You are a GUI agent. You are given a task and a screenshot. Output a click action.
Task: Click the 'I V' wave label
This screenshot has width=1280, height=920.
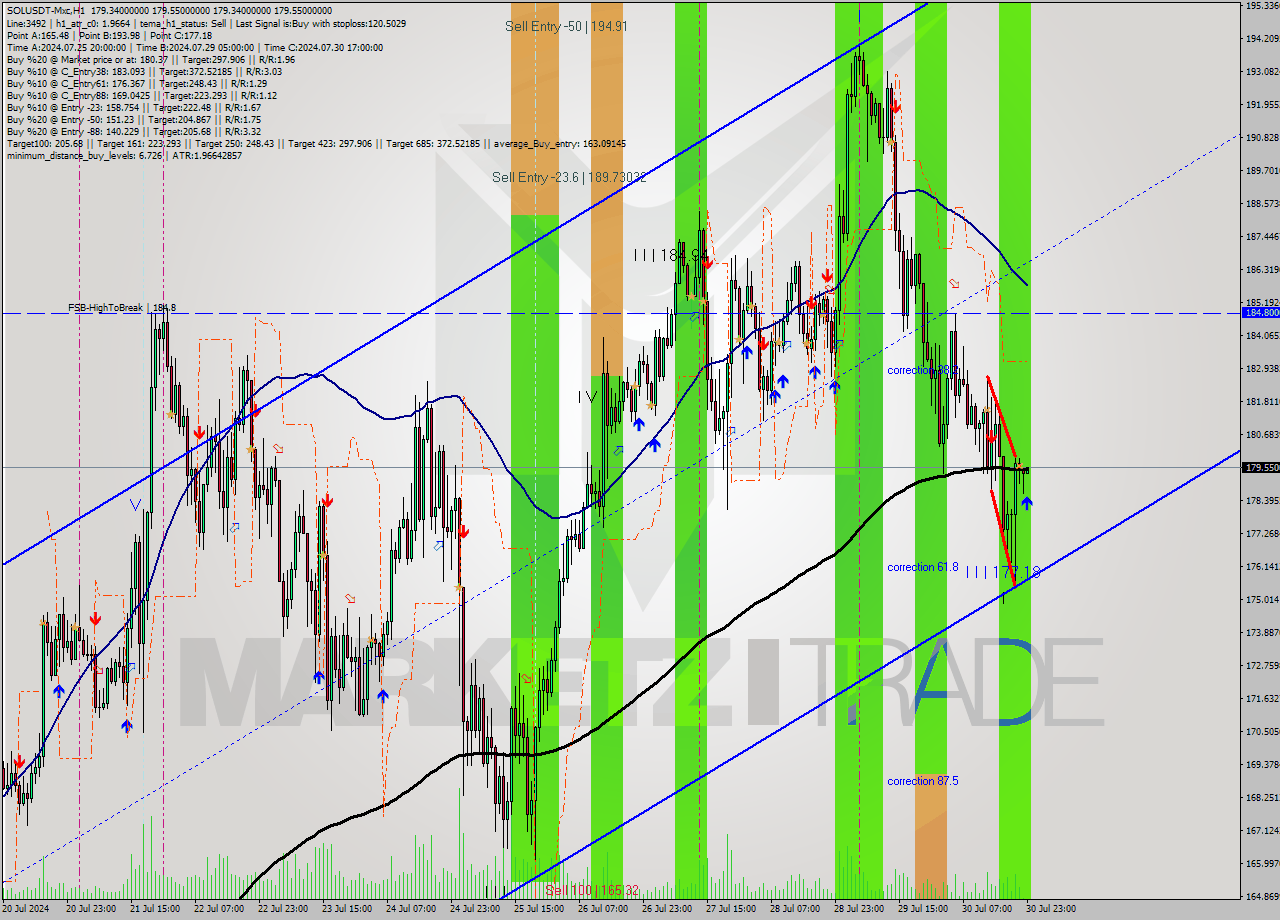(587, 396)
